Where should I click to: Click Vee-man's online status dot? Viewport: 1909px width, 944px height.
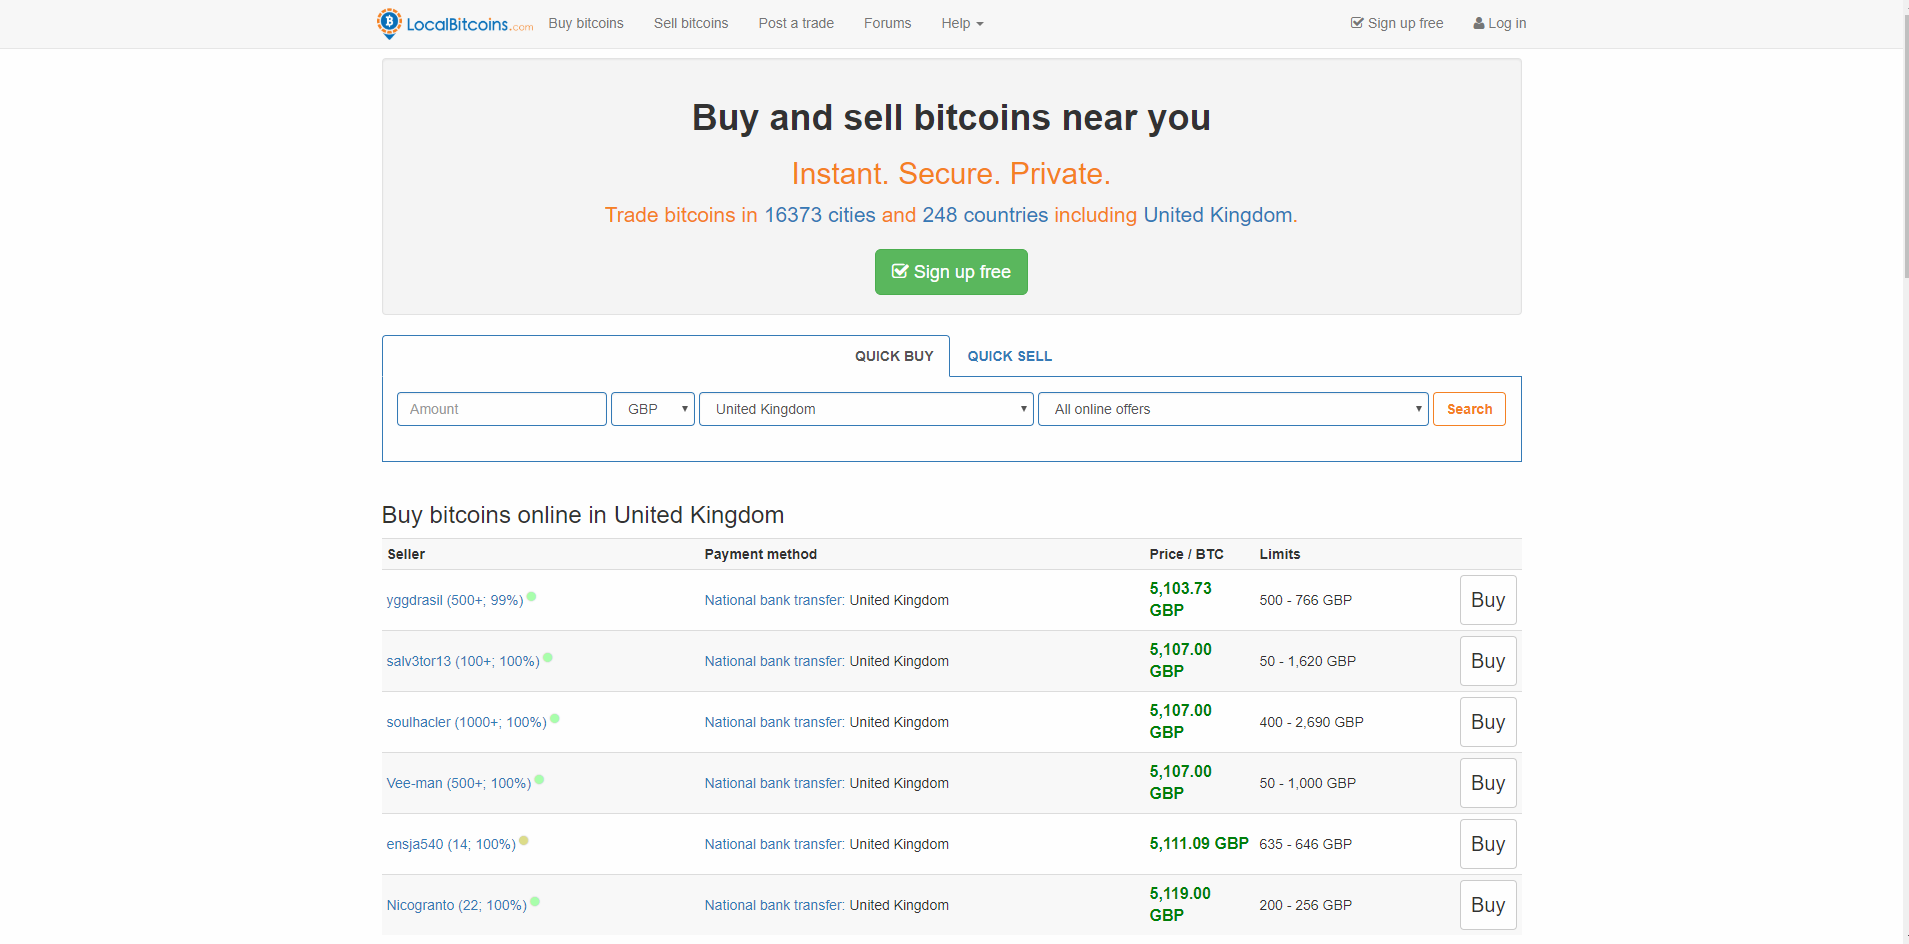(x=539, y=780)
